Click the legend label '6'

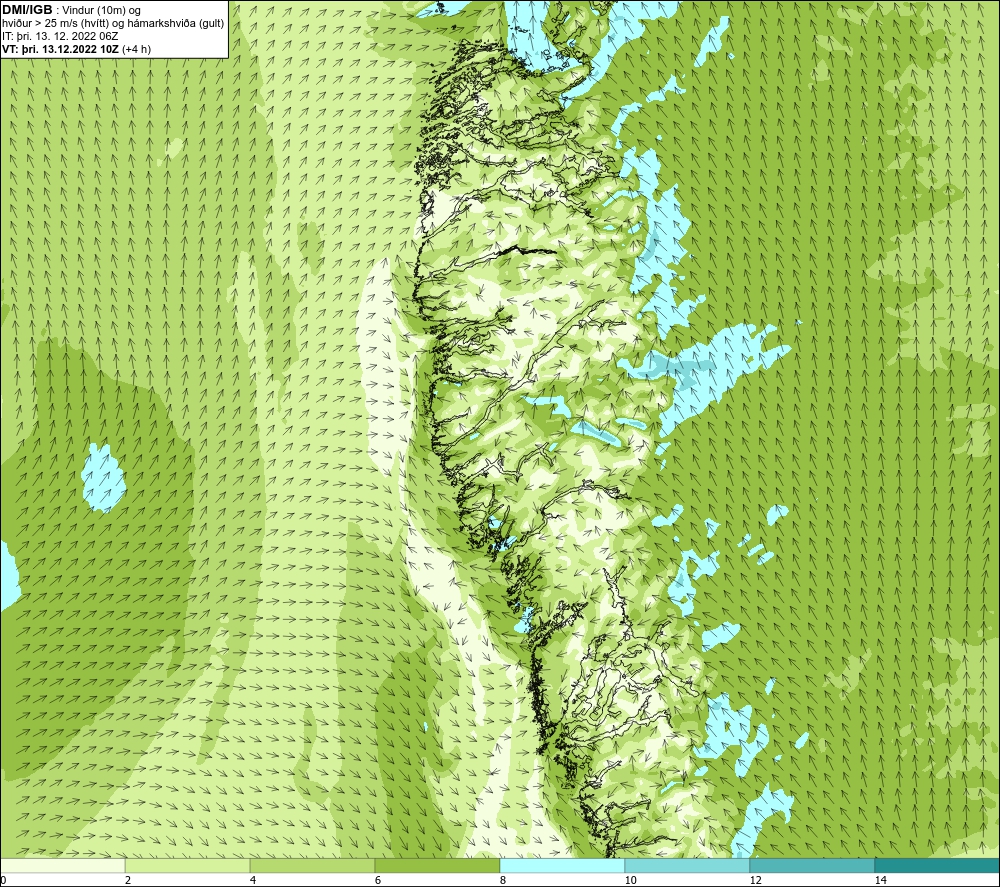[378, 880]
